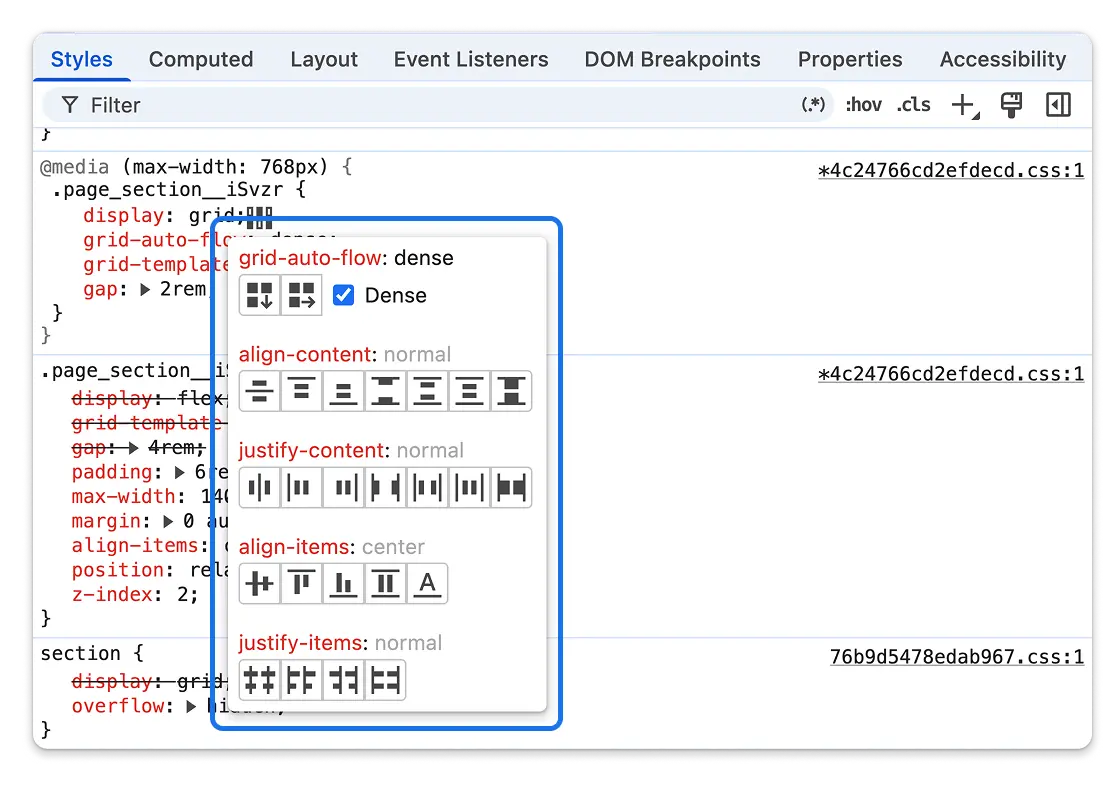Open the toggle computed styles sidebar icon
1120x786 pixels.
[1059, 104]
